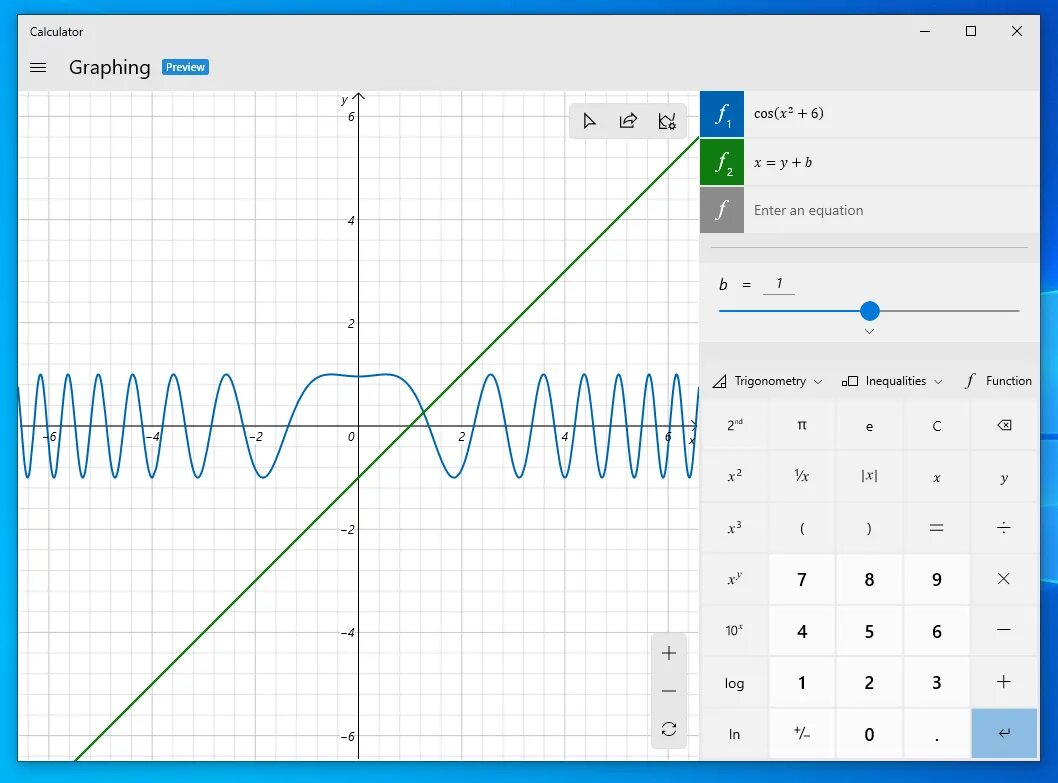The image size is (1058, 783).
Task: Edit the b value field showing 1
Action: (779, 284)
